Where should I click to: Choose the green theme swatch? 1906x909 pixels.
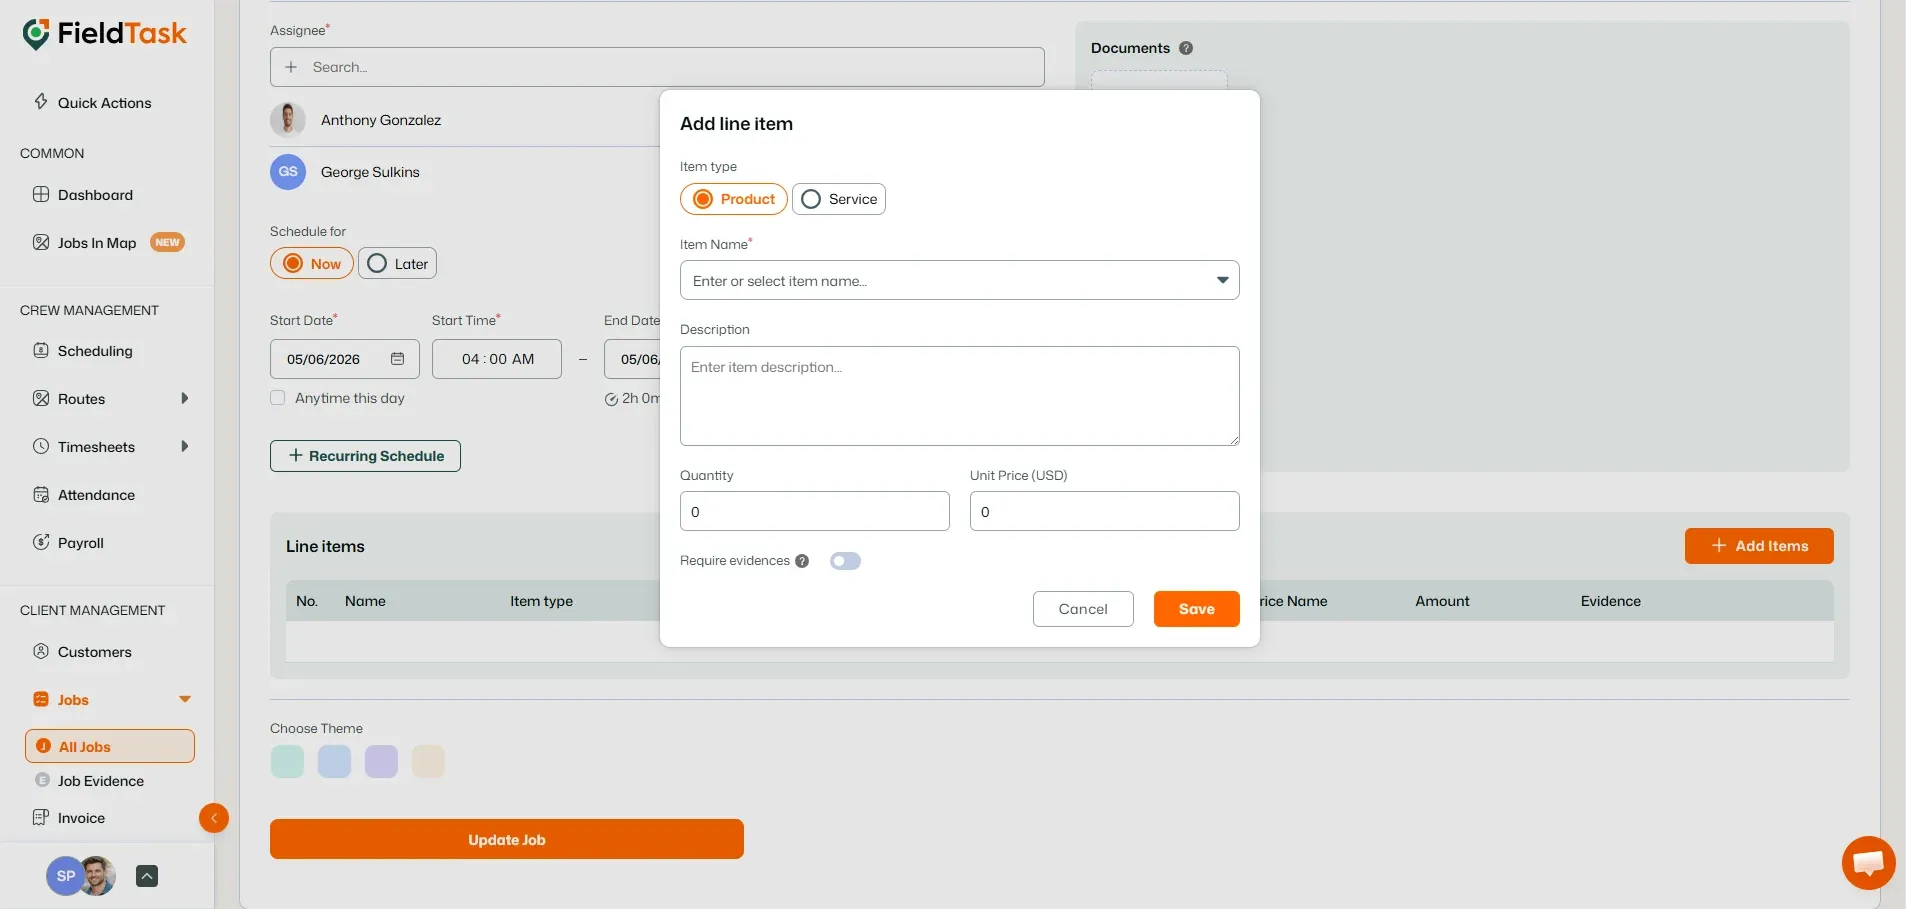pos(287,762)
